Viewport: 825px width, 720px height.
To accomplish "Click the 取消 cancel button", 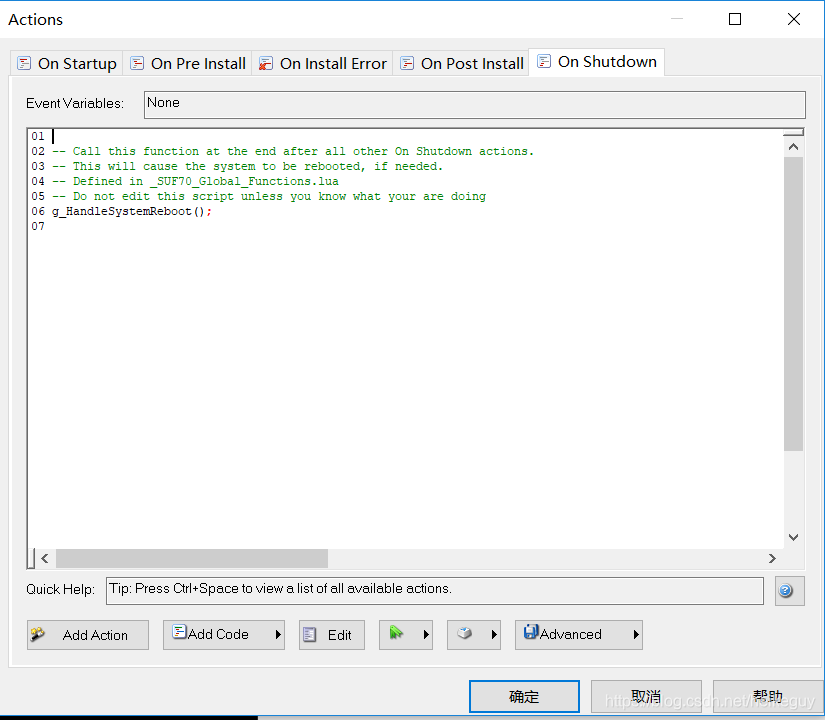I will 646,696.
